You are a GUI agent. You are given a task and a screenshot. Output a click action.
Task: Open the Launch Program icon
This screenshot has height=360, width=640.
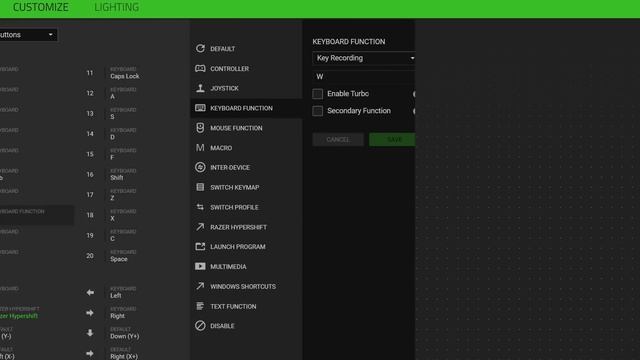[200, 247]
